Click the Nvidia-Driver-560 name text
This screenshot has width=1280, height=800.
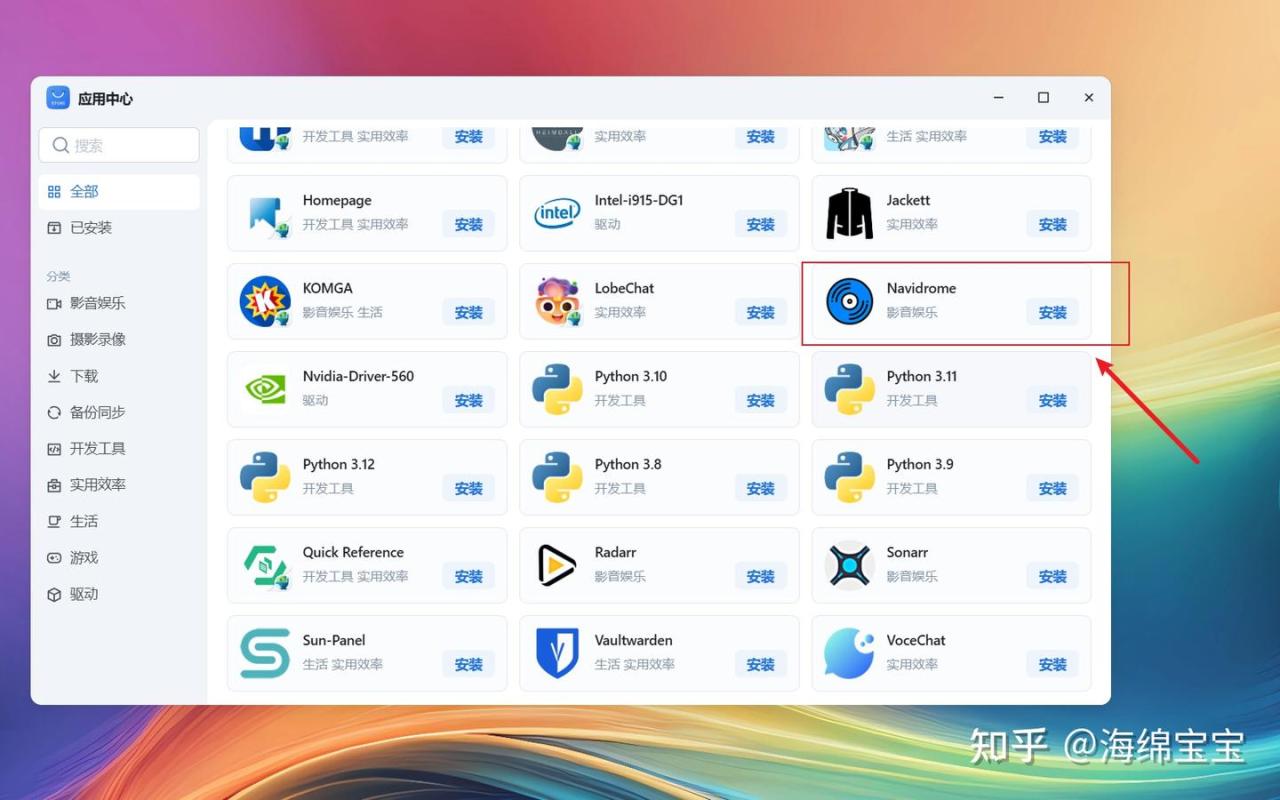(x=358, y=376)
